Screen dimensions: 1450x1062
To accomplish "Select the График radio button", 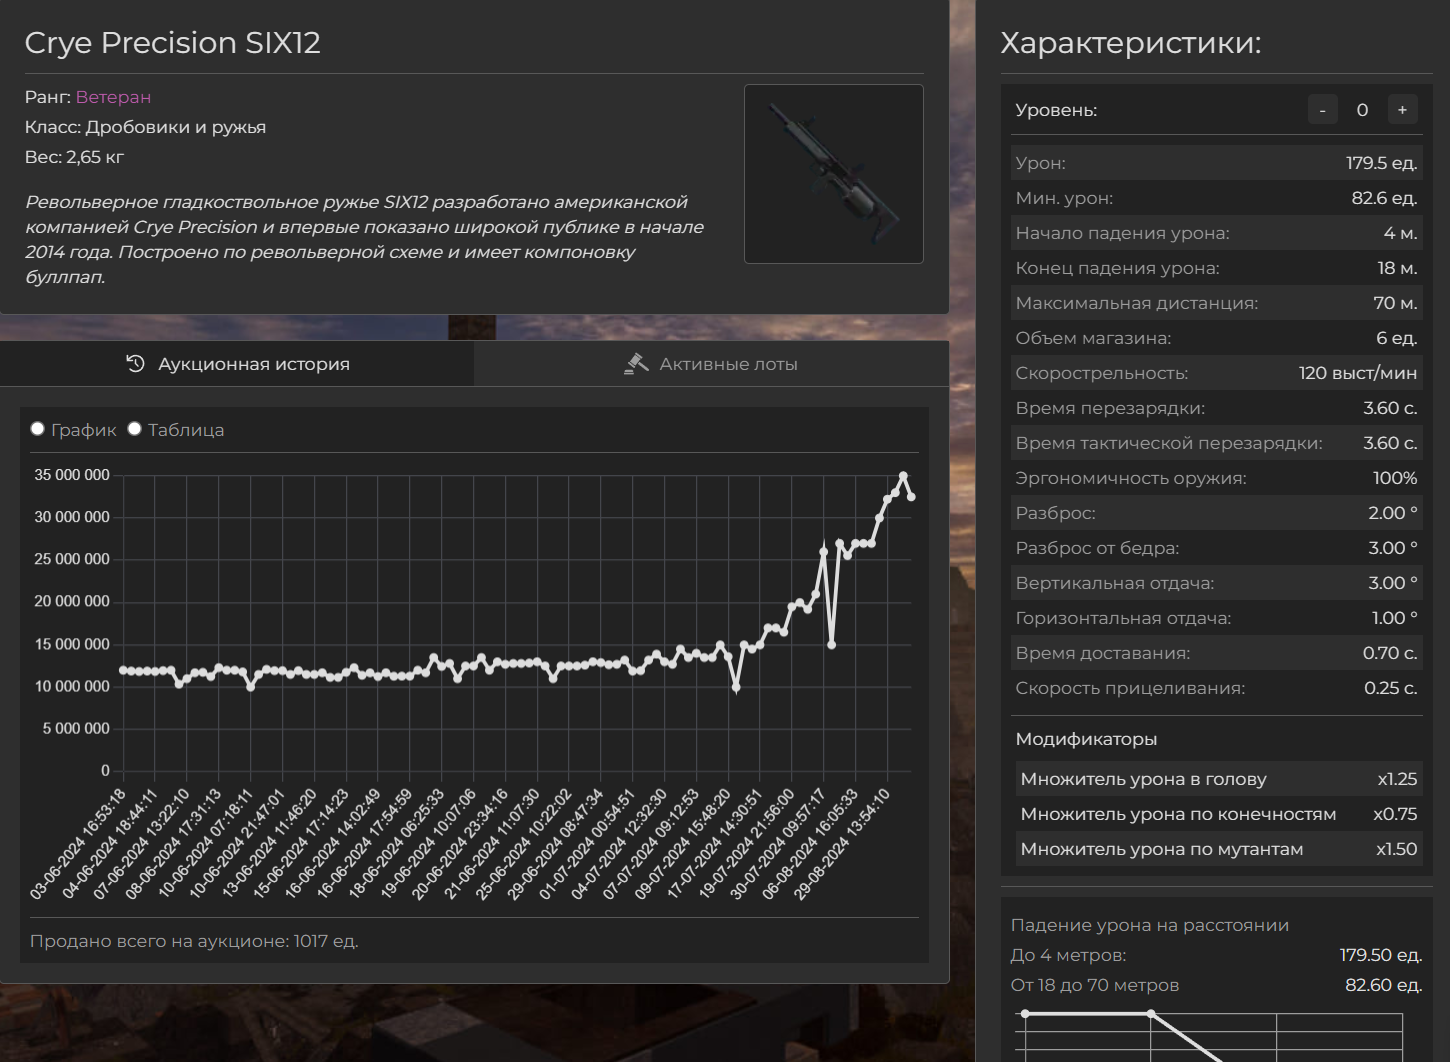I will (38, 429).
